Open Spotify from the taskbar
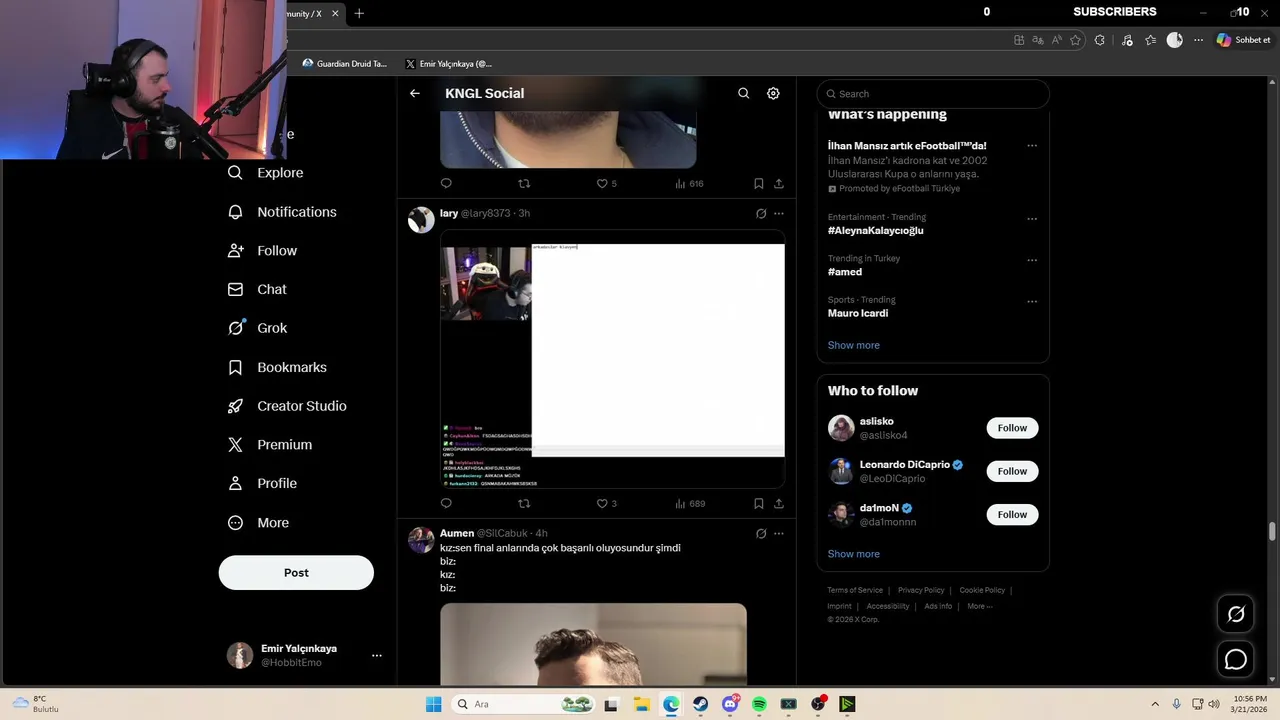The width and height of the screenshot is (1280, 720). point(759,704)
